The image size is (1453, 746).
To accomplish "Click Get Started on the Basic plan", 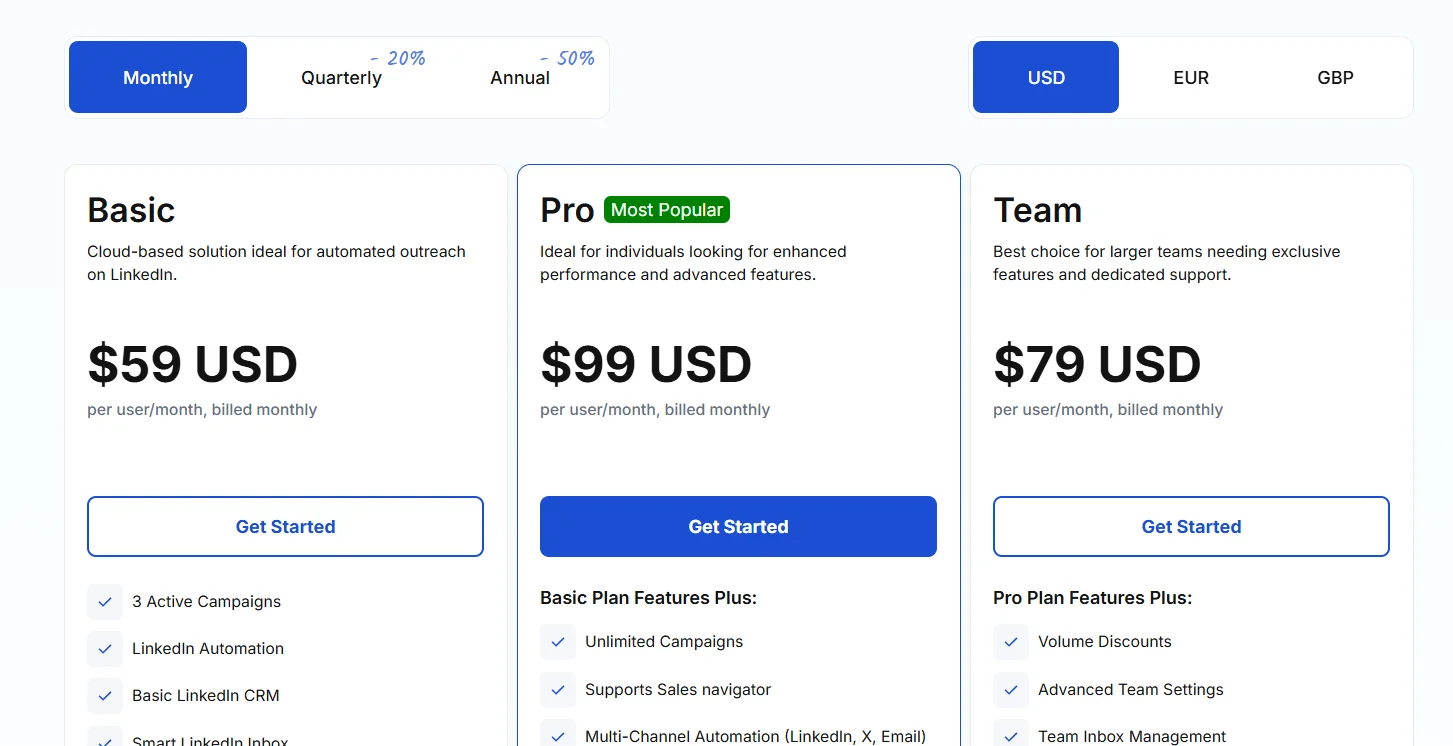I will (285, 526).
